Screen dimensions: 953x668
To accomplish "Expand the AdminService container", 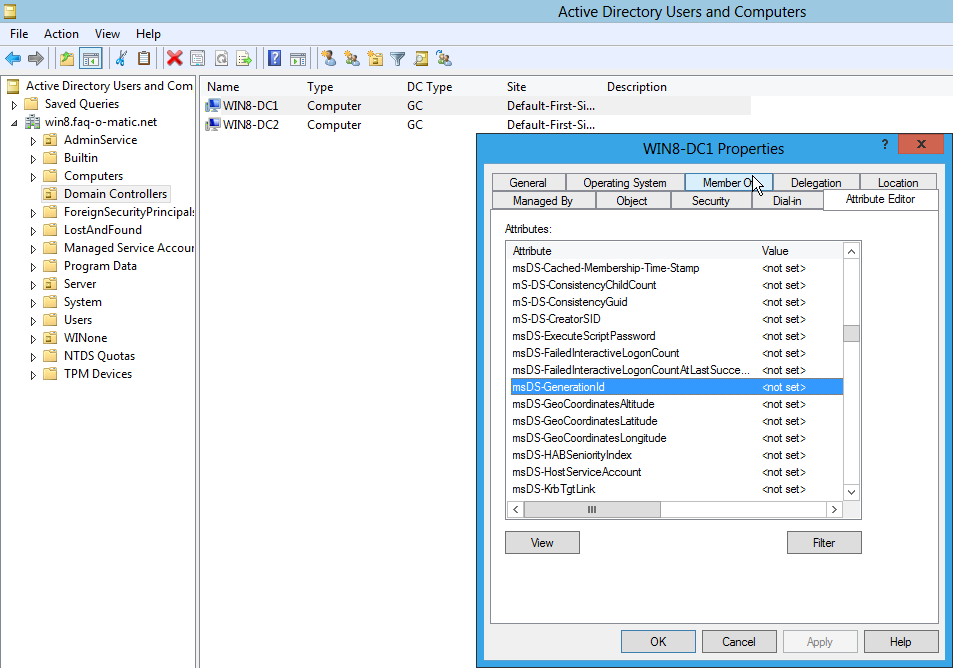I will 33,141.
